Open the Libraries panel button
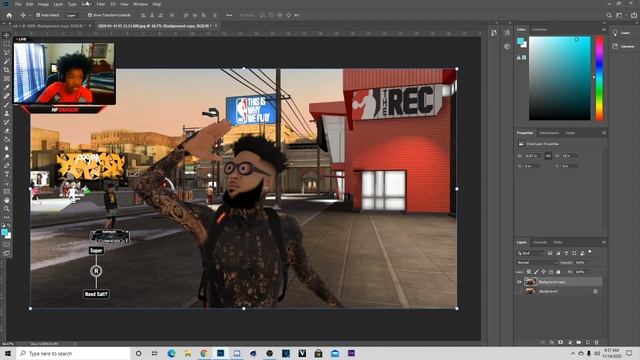The width and height of the screenshot is (640, 360). pyautogui.click(x=624, y=46)
